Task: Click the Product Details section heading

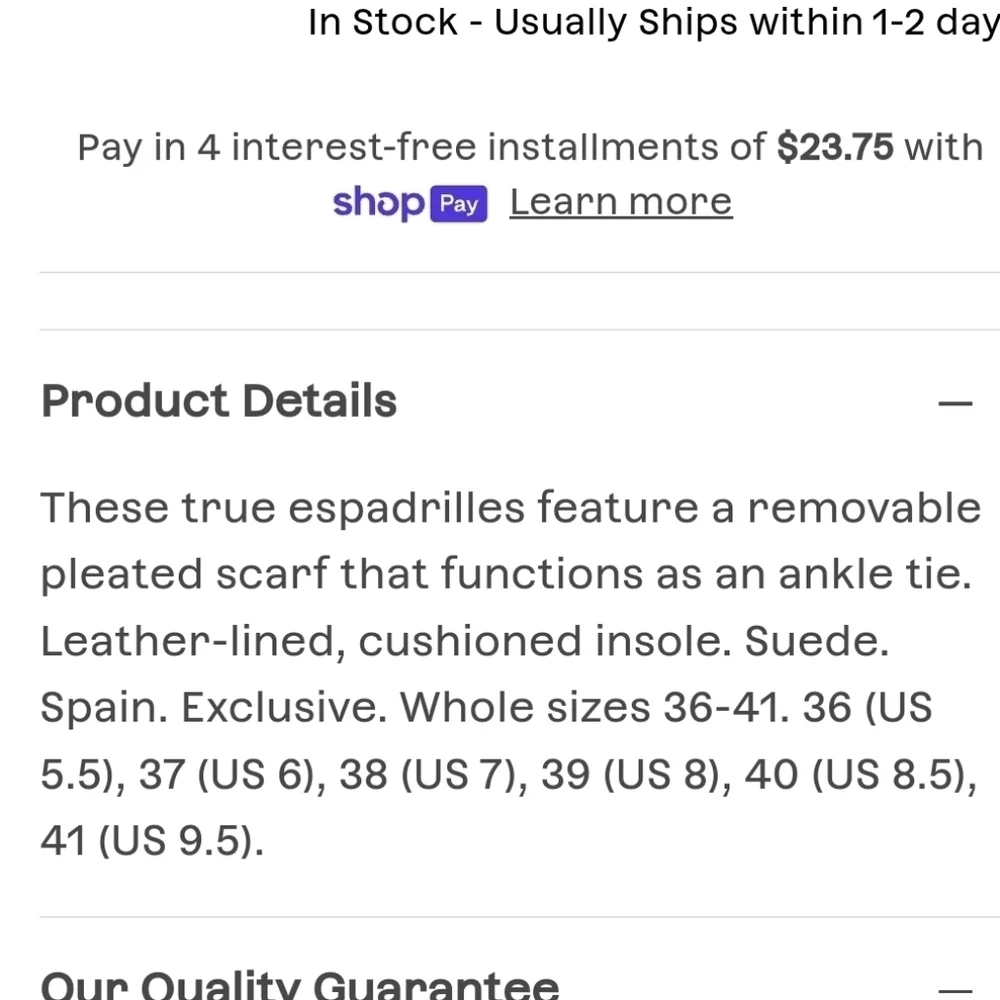Action: click(219, 401)
